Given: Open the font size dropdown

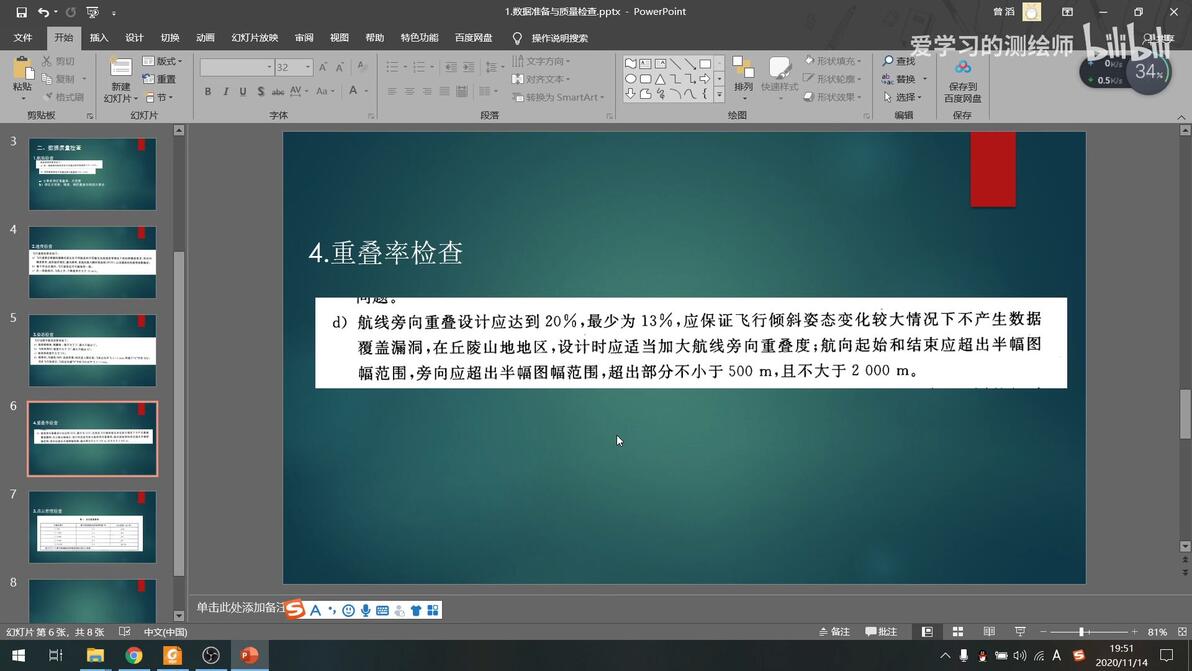Looking at the screenshot, I should [308, 67].
